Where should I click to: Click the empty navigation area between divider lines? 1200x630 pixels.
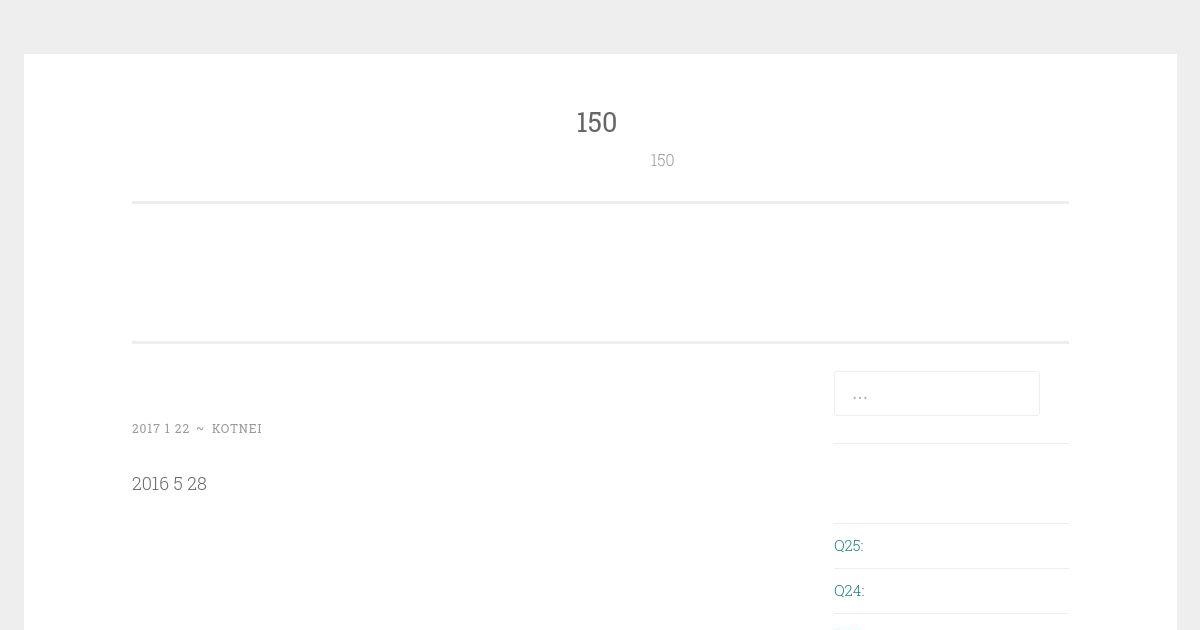(600, 273)
